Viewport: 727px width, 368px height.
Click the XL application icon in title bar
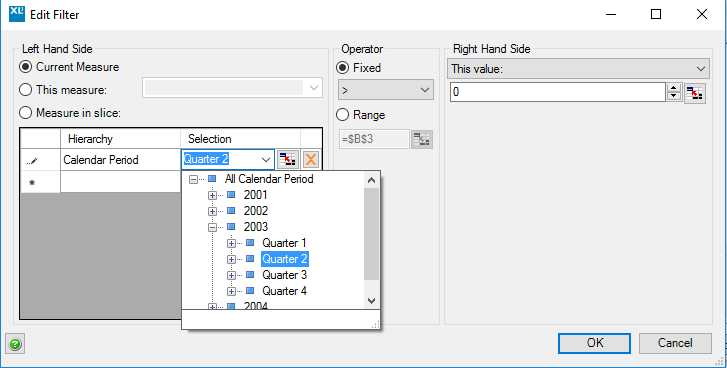click(17, 14)
